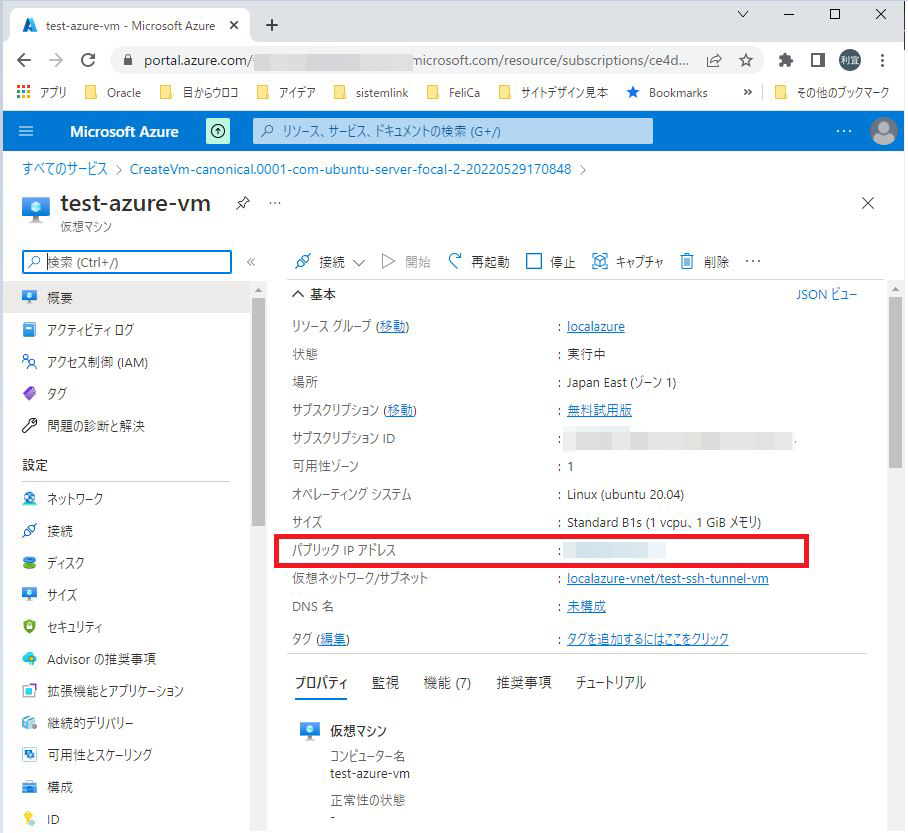Click 未構成 to configure the DNS name
Image resolution: width=908 pixels, height=833 pixels.
(586, 606)
